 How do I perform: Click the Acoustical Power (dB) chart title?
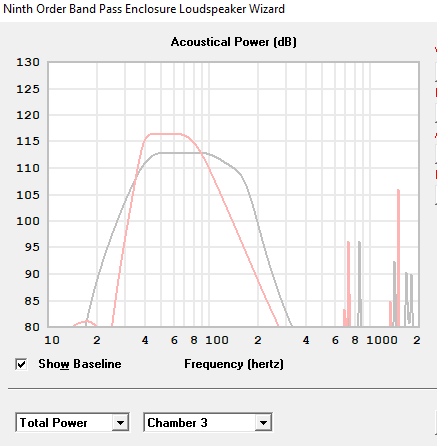pos(233,42)
